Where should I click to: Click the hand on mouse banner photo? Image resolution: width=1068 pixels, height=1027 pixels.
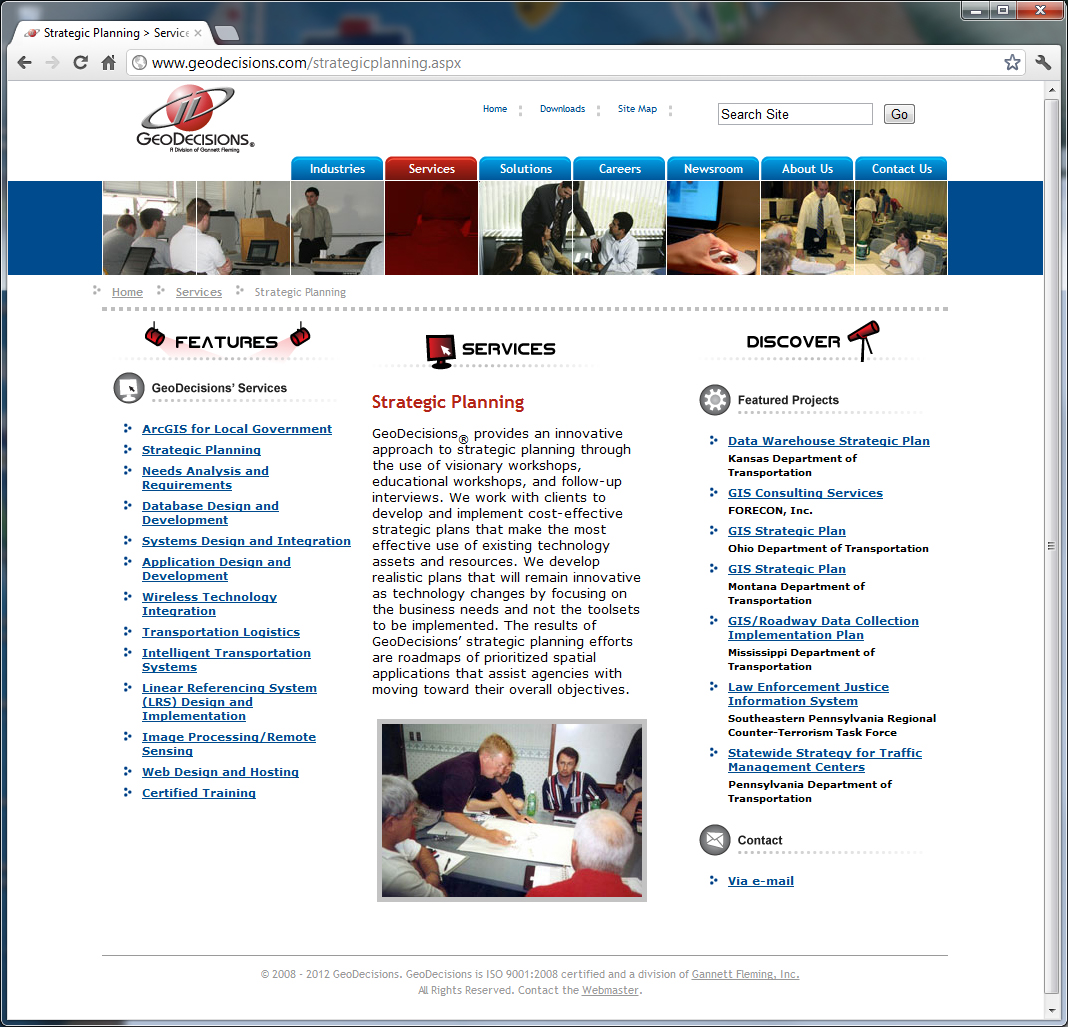(x=713, y=228)
